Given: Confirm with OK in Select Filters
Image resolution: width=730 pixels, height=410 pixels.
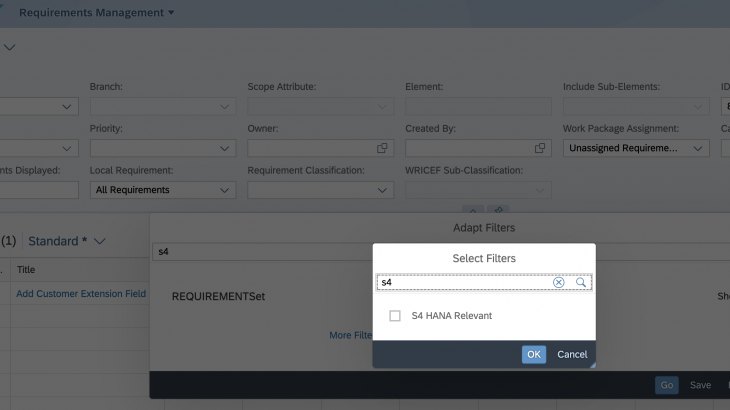Looking at the screenshot, I should point(534,355).
